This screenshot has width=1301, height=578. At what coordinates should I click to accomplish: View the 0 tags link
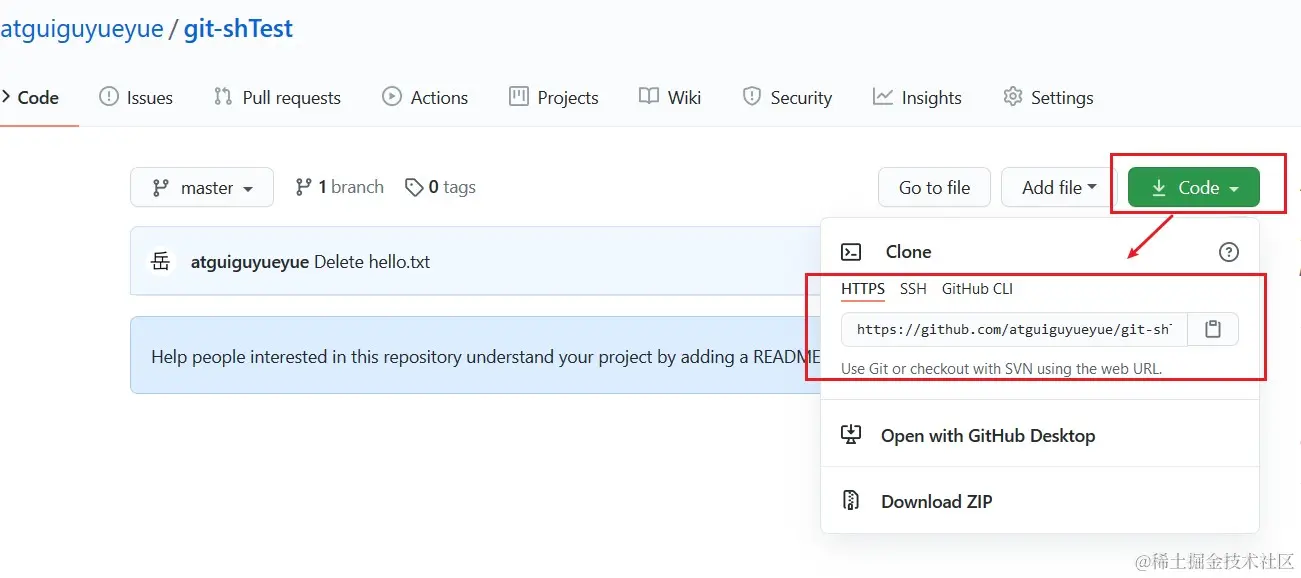(x=440, y=187)
